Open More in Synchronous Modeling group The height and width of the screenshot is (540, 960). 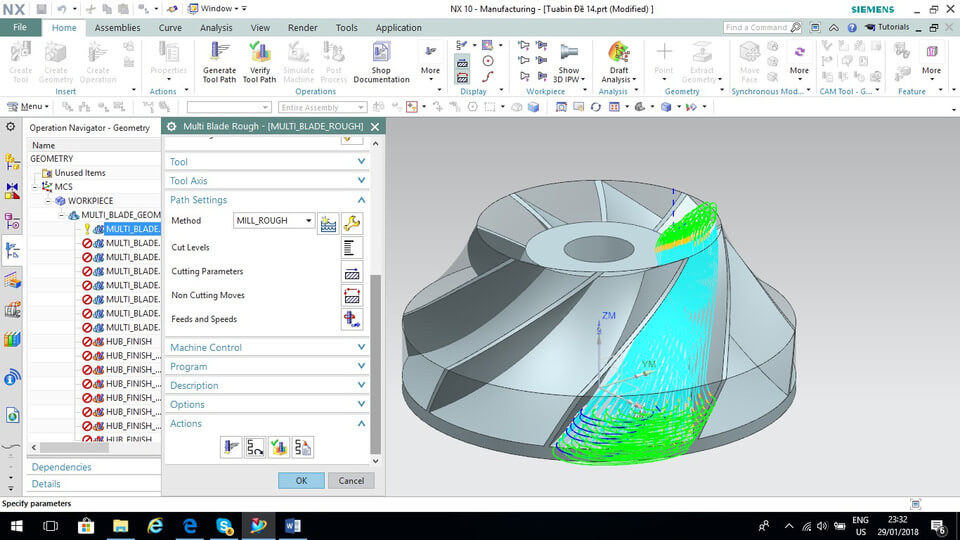pos(799,60)
